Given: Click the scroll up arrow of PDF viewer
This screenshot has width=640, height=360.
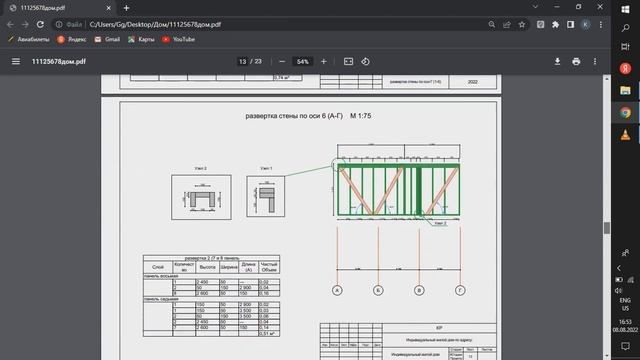Looking at the screenshot, I should coord(607,78).
